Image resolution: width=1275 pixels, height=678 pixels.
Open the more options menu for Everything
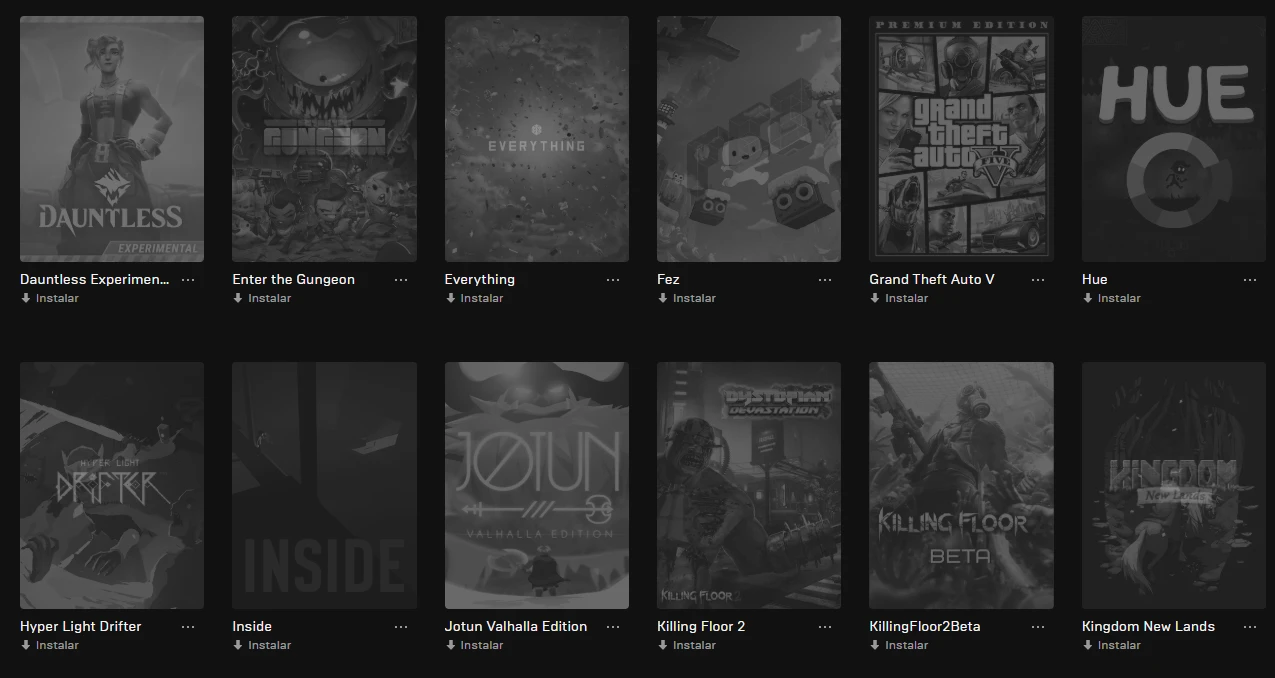[613, 280]
